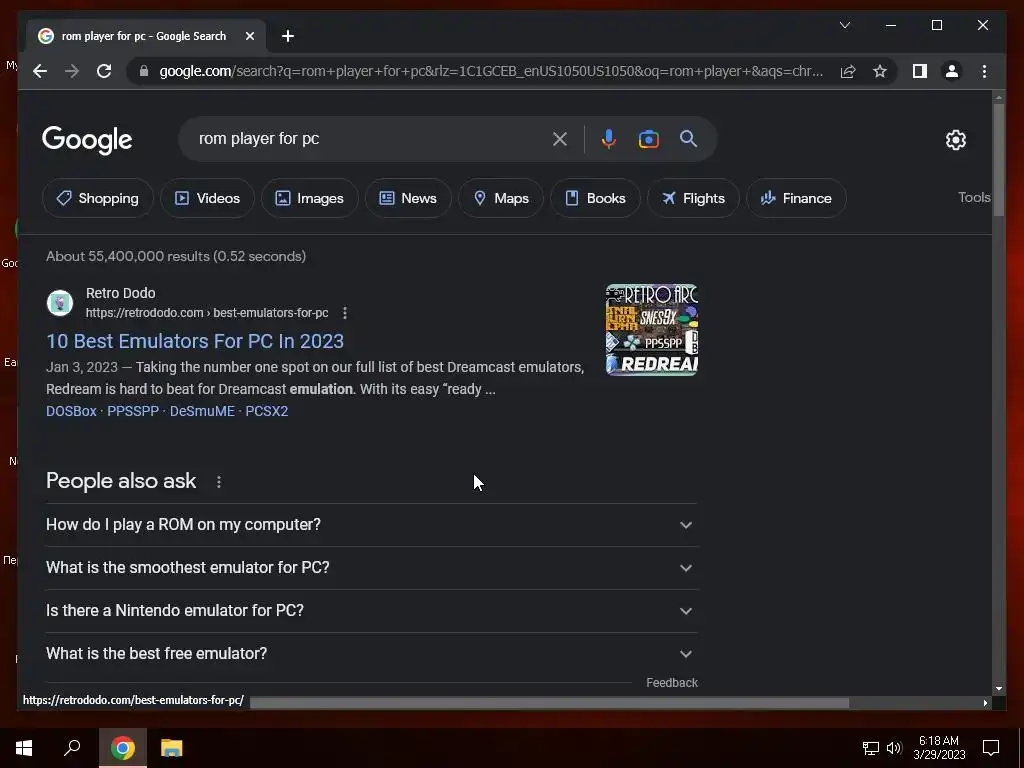Open the Windows Start menu

24,748
